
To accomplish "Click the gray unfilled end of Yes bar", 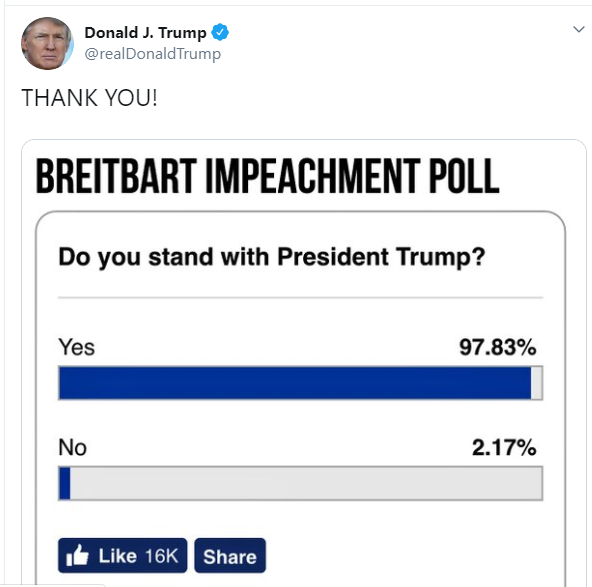I will (x=537, y=383).
